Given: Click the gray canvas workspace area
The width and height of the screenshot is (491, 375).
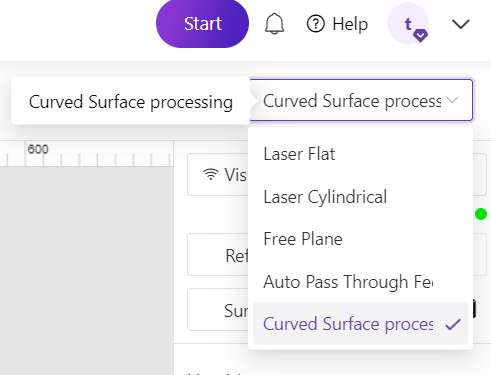Looking at the screenshot, I should pyautogui.click(x=87, y=270).
